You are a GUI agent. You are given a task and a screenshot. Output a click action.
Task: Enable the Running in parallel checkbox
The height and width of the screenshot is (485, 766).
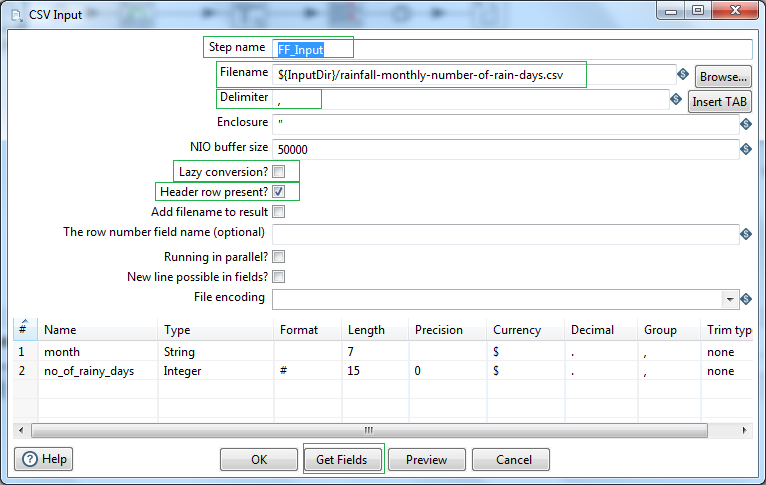(278, 257)
